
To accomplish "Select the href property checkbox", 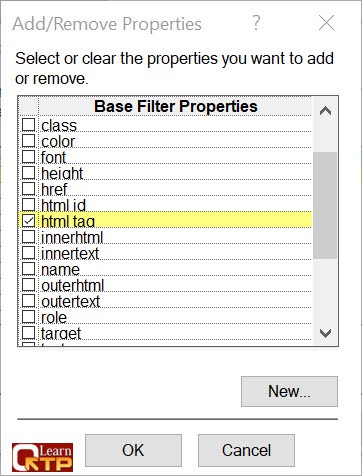I will click(x=28, y=188).
